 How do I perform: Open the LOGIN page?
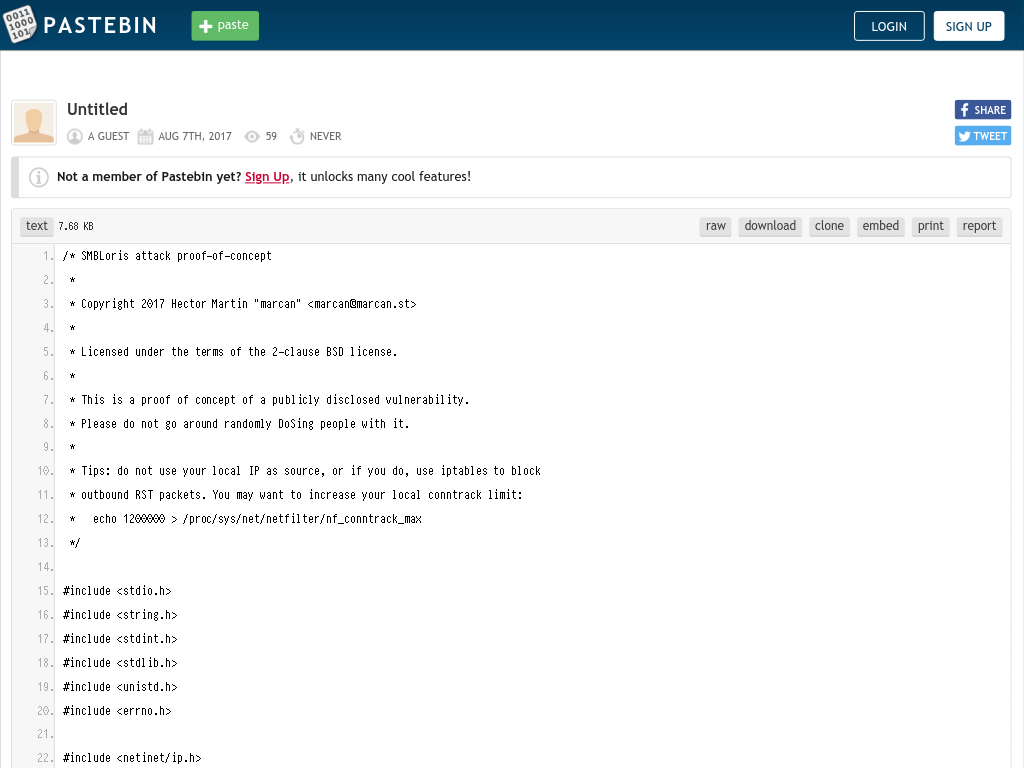(x=889, y=26)
